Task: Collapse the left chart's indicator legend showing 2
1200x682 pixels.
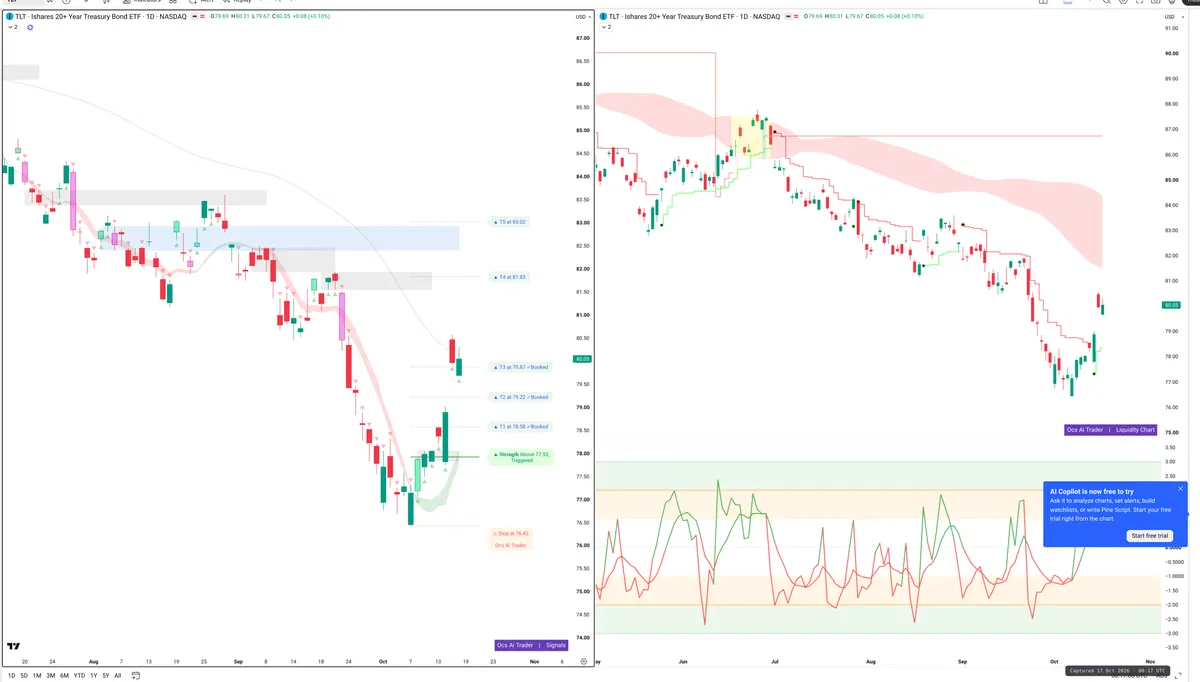Action: tap(11, 27)
